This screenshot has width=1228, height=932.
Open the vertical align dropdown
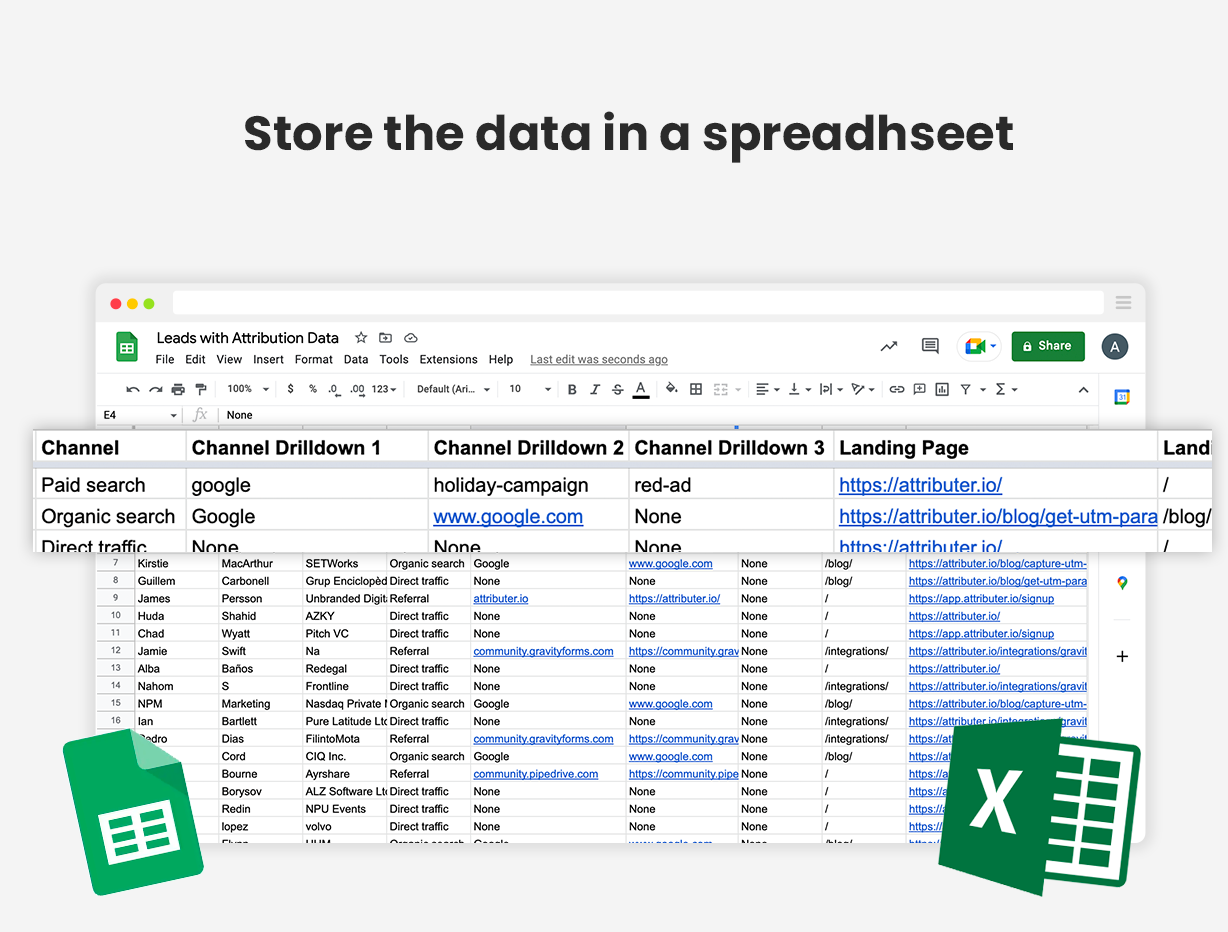click(799, 389)
